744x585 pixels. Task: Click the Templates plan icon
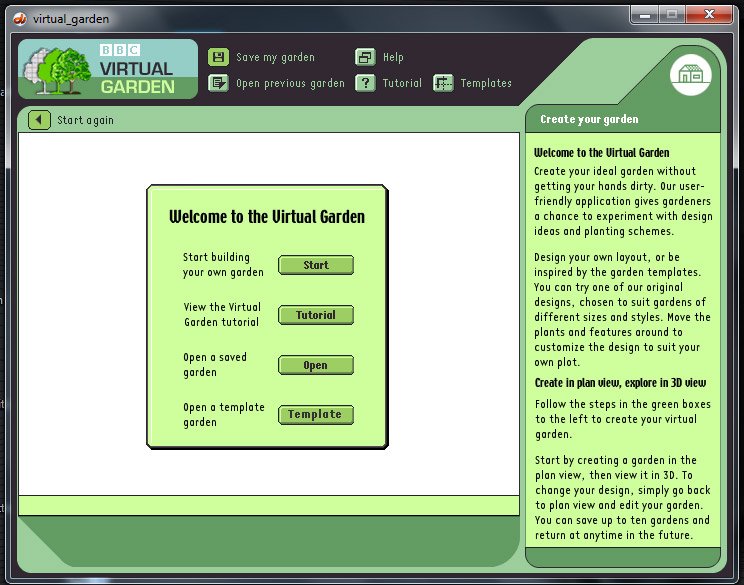click(443, 84)
